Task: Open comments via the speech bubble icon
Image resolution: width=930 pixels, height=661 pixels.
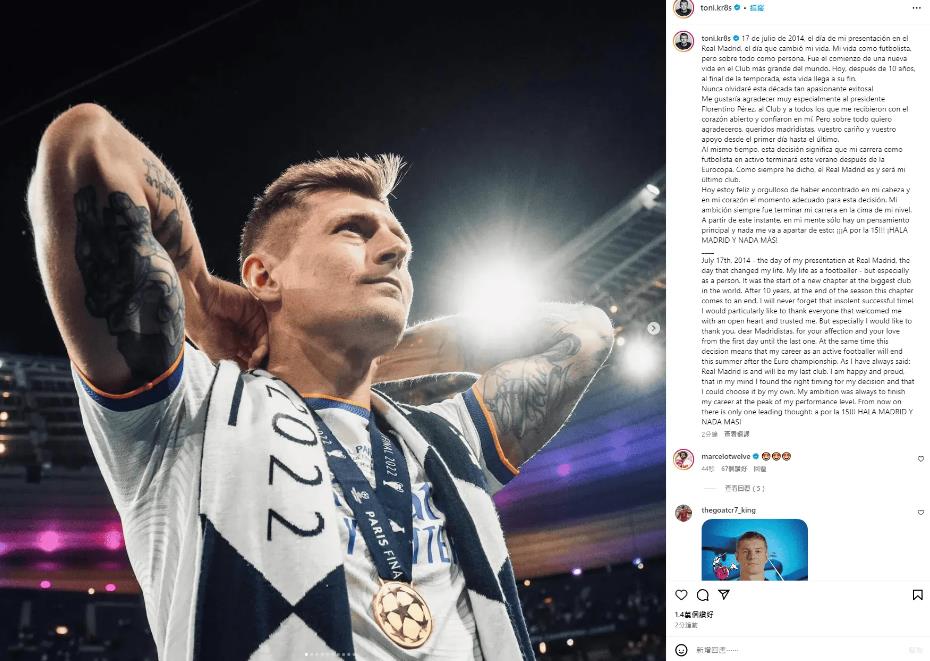Action: tap(703, 595)
